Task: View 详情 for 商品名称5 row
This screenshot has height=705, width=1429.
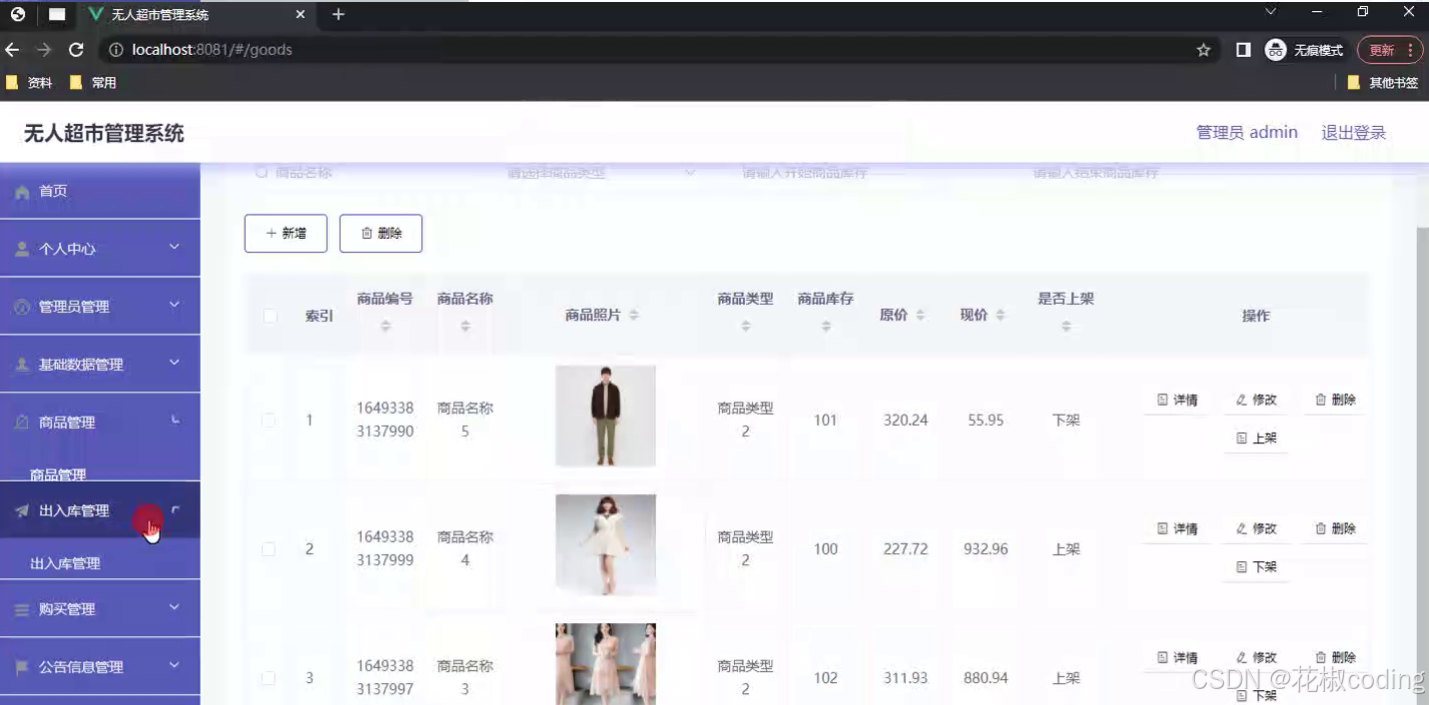Action: (1177, 400)
